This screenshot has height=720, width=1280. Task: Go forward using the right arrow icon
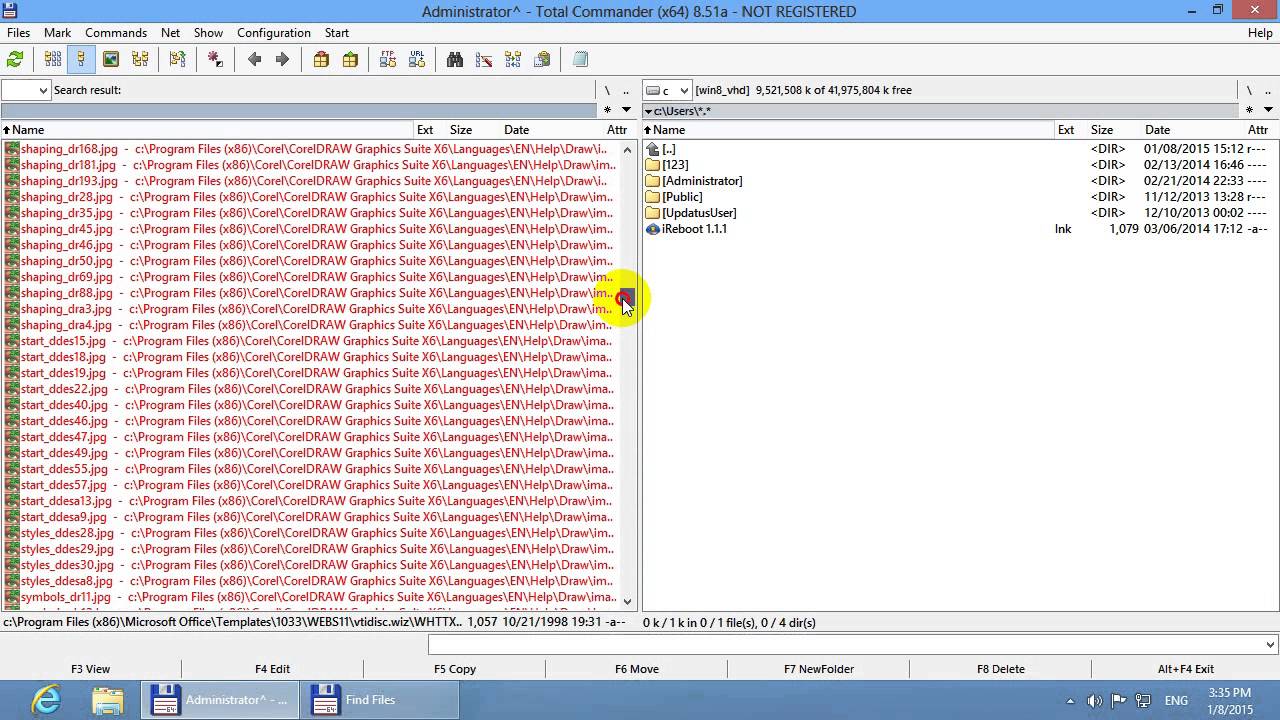coord(282,59)
